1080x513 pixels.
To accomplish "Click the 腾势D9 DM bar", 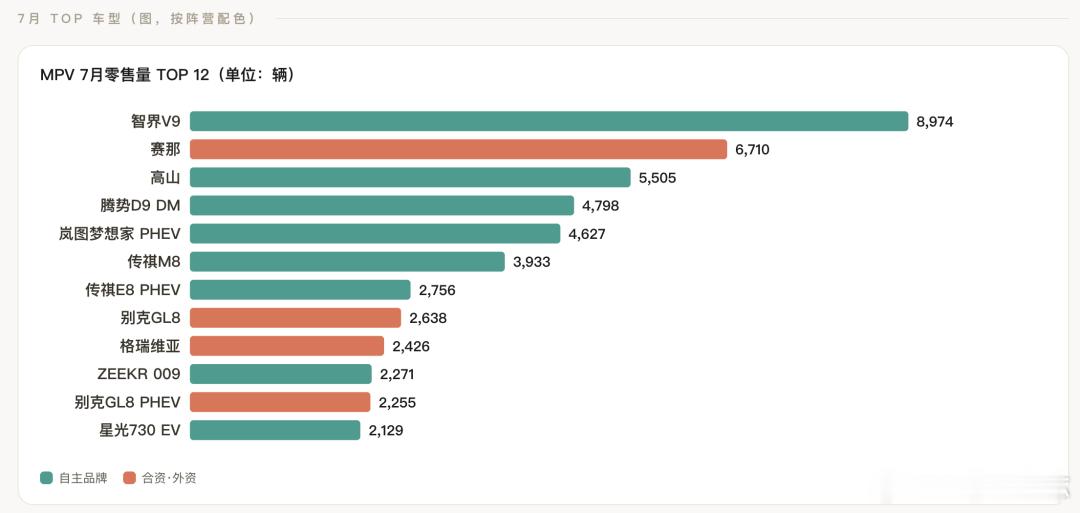I will [x=382, y=205].
